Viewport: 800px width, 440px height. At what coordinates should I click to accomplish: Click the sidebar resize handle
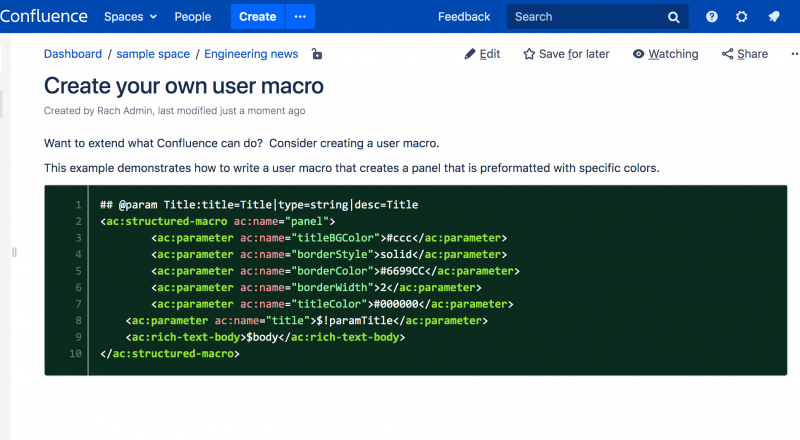tap(14, 252)
